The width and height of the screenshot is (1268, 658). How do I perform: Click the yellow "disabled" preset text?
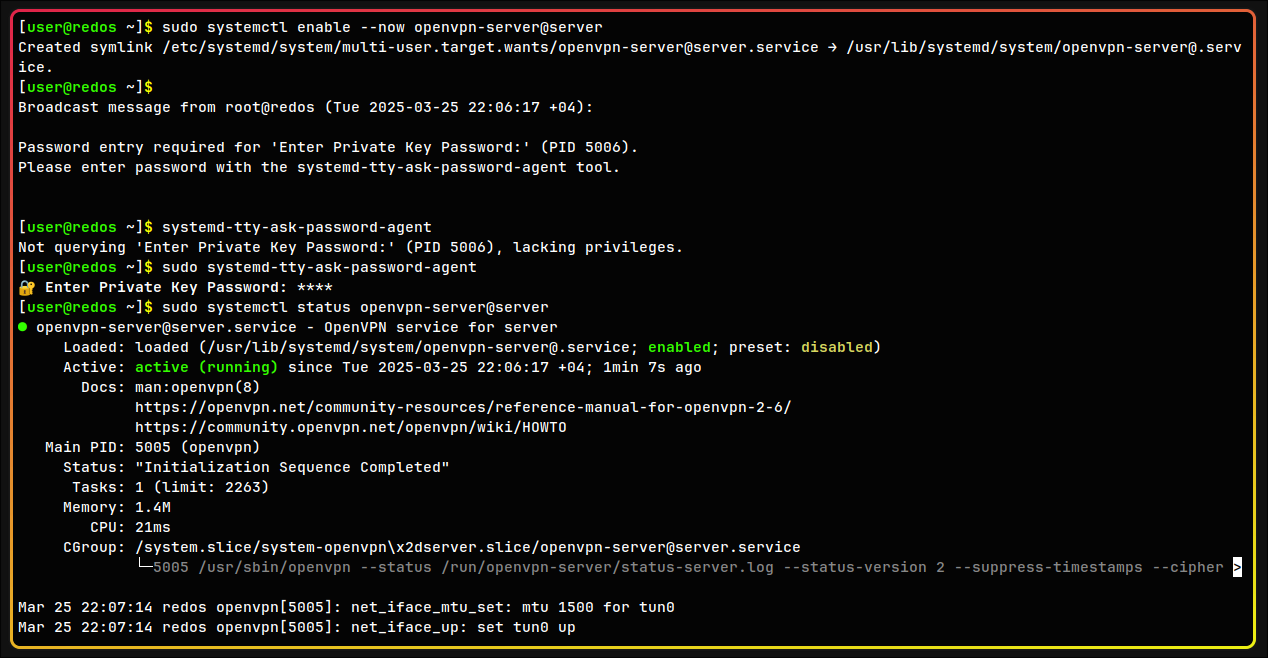[x=836, y=347]
